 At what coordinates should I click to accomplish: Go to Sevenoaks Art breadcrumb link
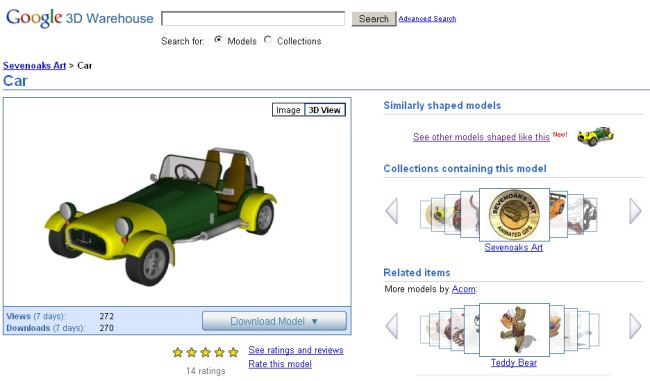[x=34, y=66]
